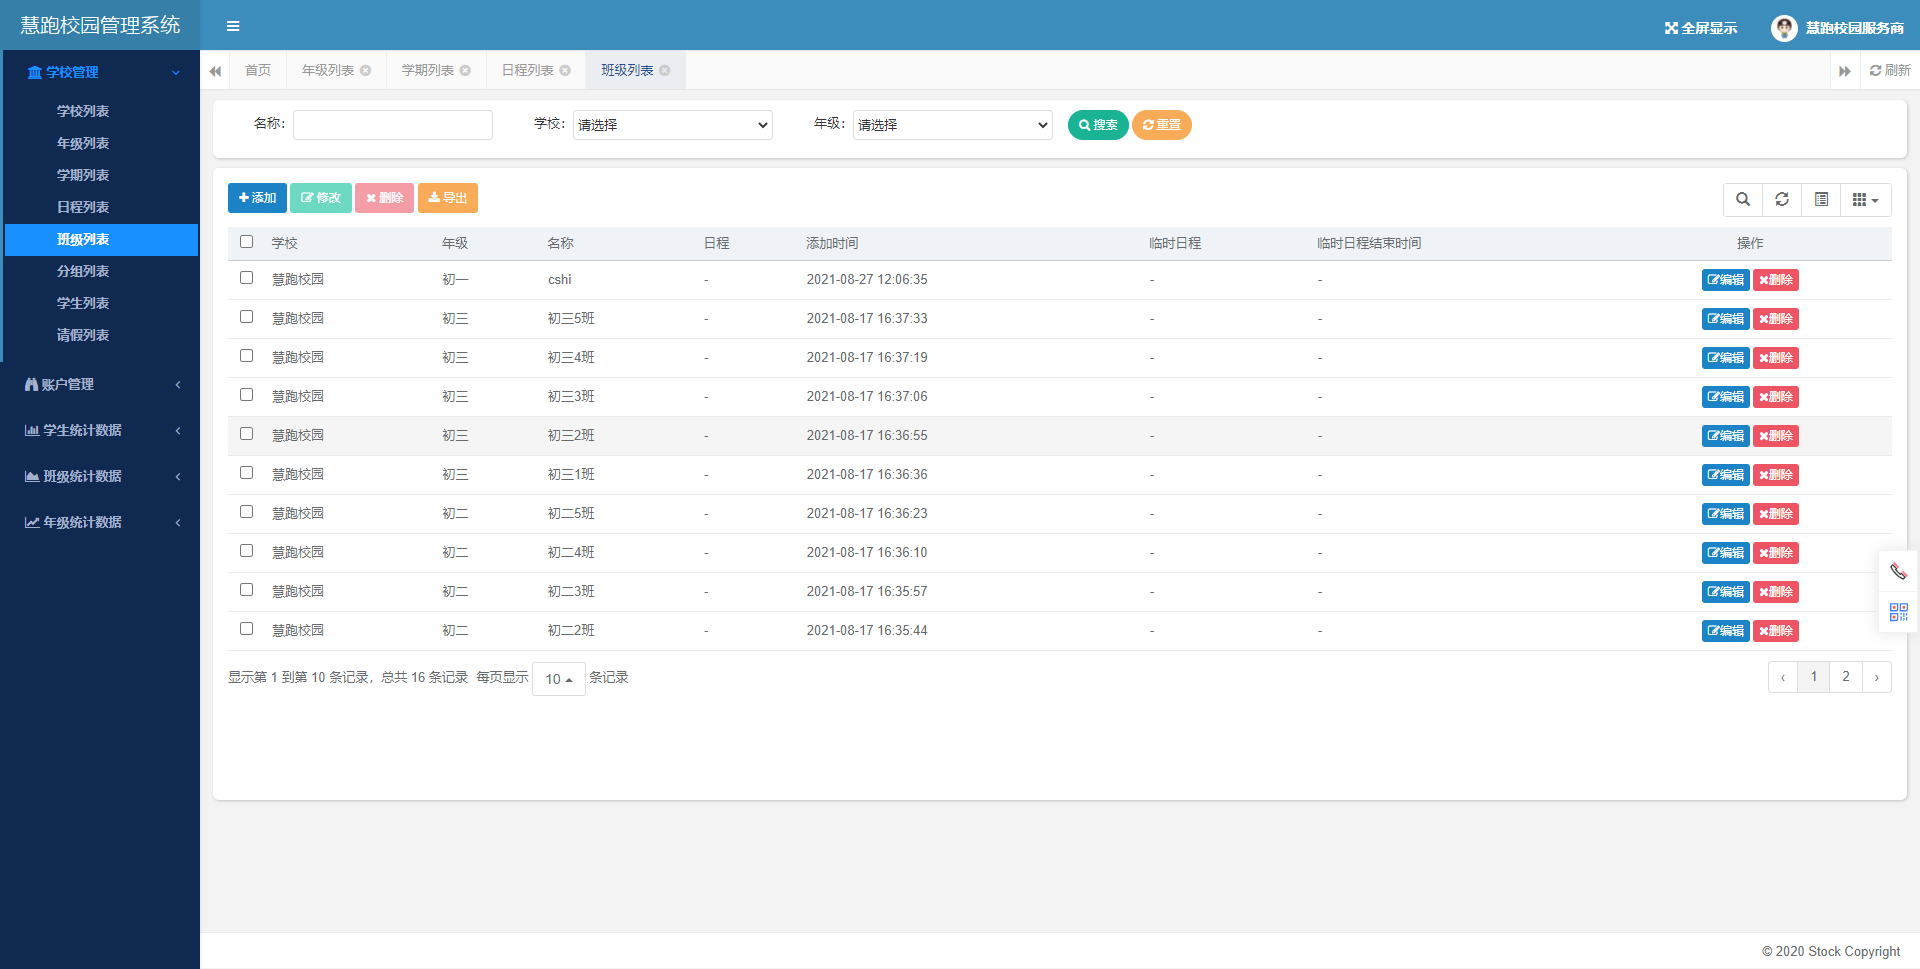Open the page size 10 dropdown
Image resolution: width=1920 pixels, height=969 pixels.
[x=559, y=679]
